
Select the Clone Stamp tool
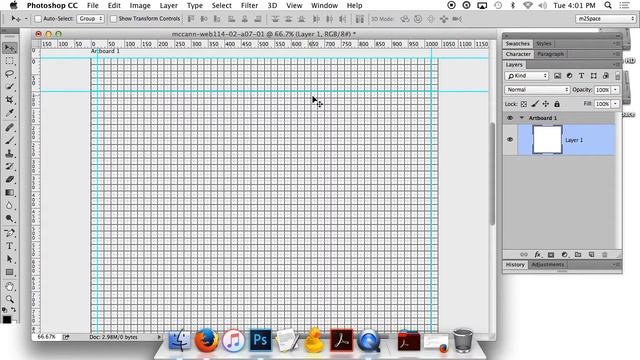coord(9,154)
